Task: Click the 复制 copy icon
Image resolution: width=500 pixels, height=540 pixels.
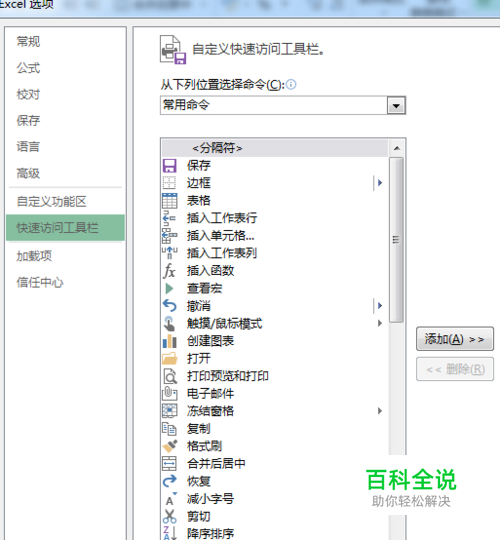Action: pyautogui.click(x=169, y=428)
